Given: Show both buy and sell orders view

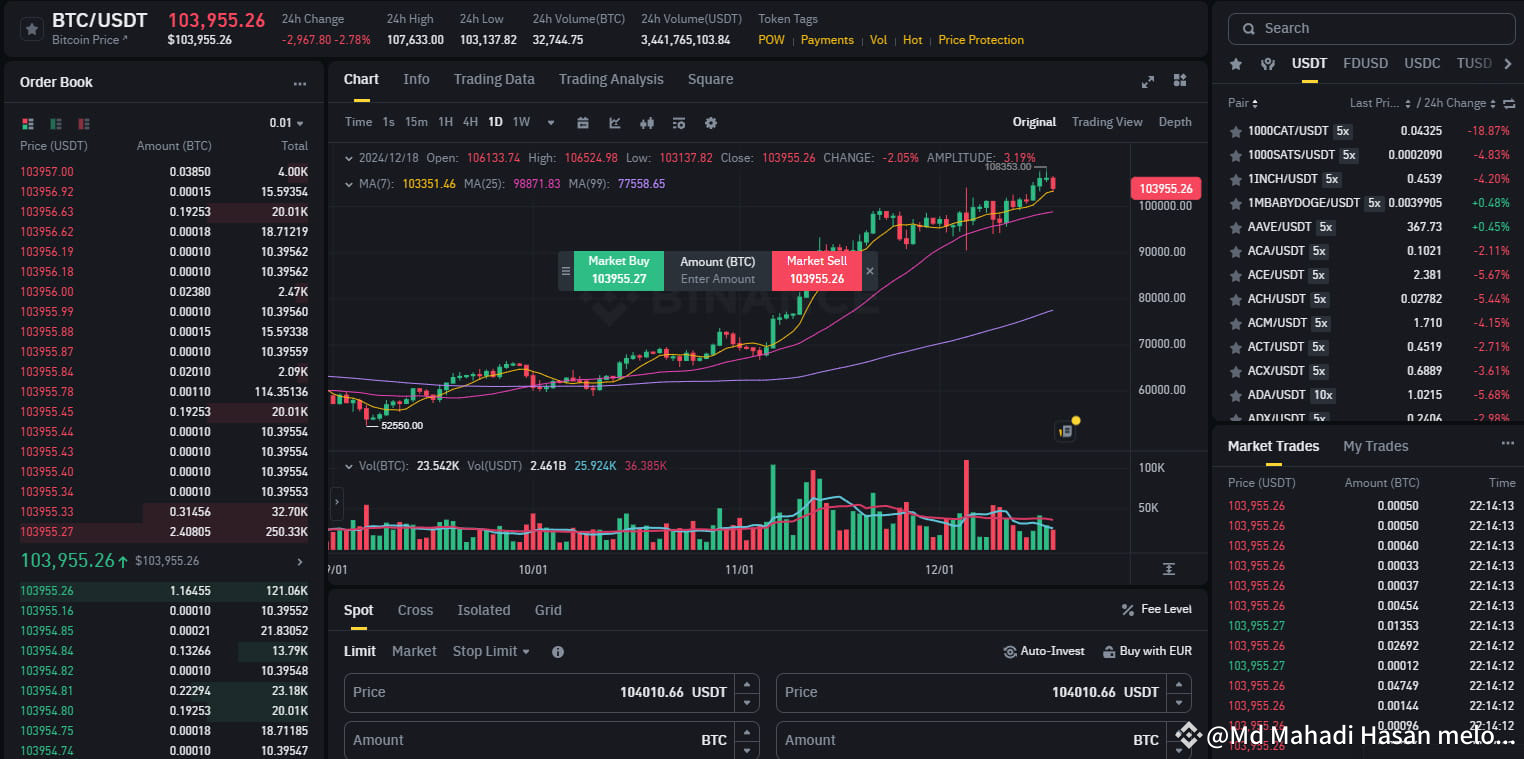Looking at the screenshot, I should point(27,123).
